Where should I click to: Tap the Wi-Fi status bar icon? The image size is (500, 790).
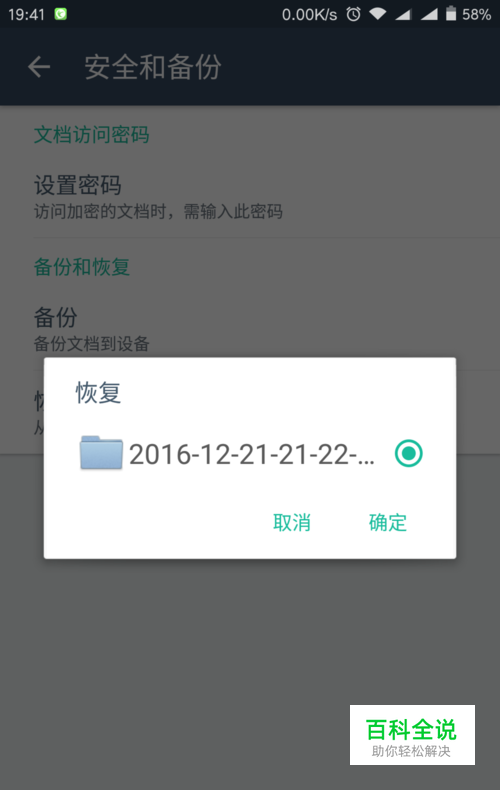(x=378, y=14)
